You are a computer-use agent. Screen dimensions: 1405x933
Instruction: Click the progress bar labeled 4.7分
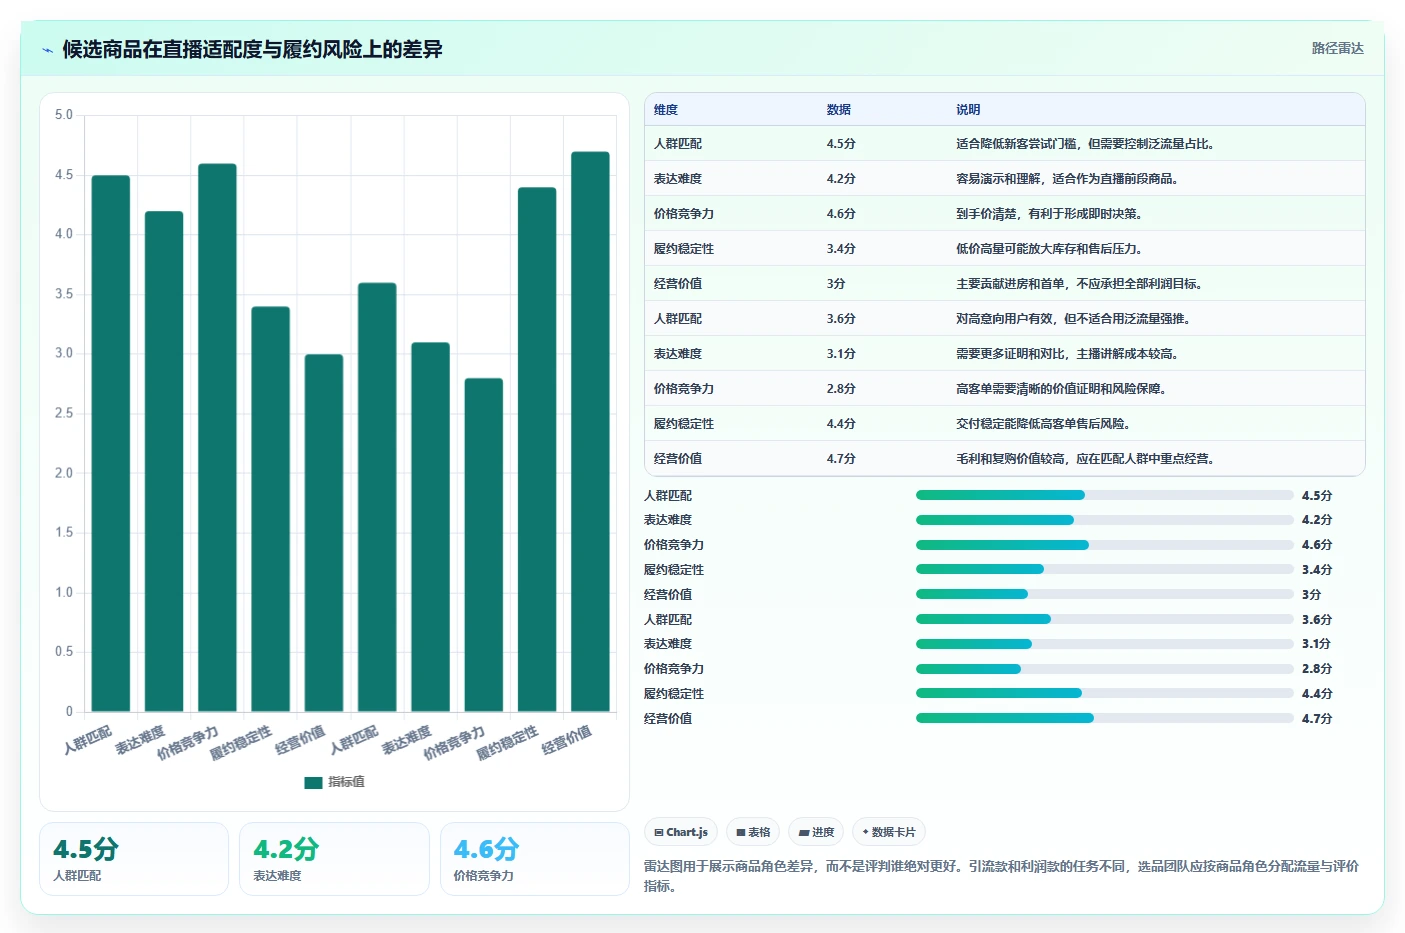(1105, 718)
